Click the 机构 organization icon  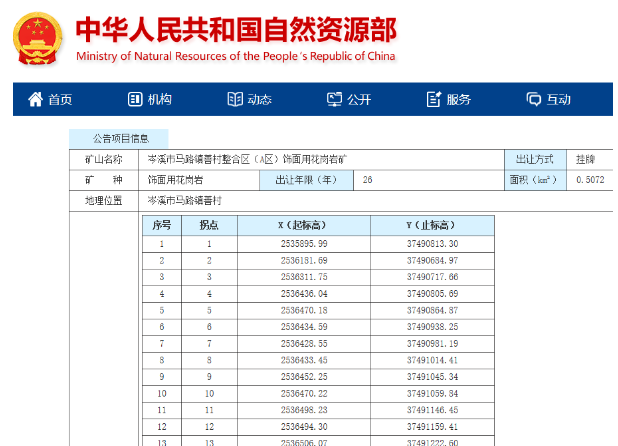coord(135,99)
